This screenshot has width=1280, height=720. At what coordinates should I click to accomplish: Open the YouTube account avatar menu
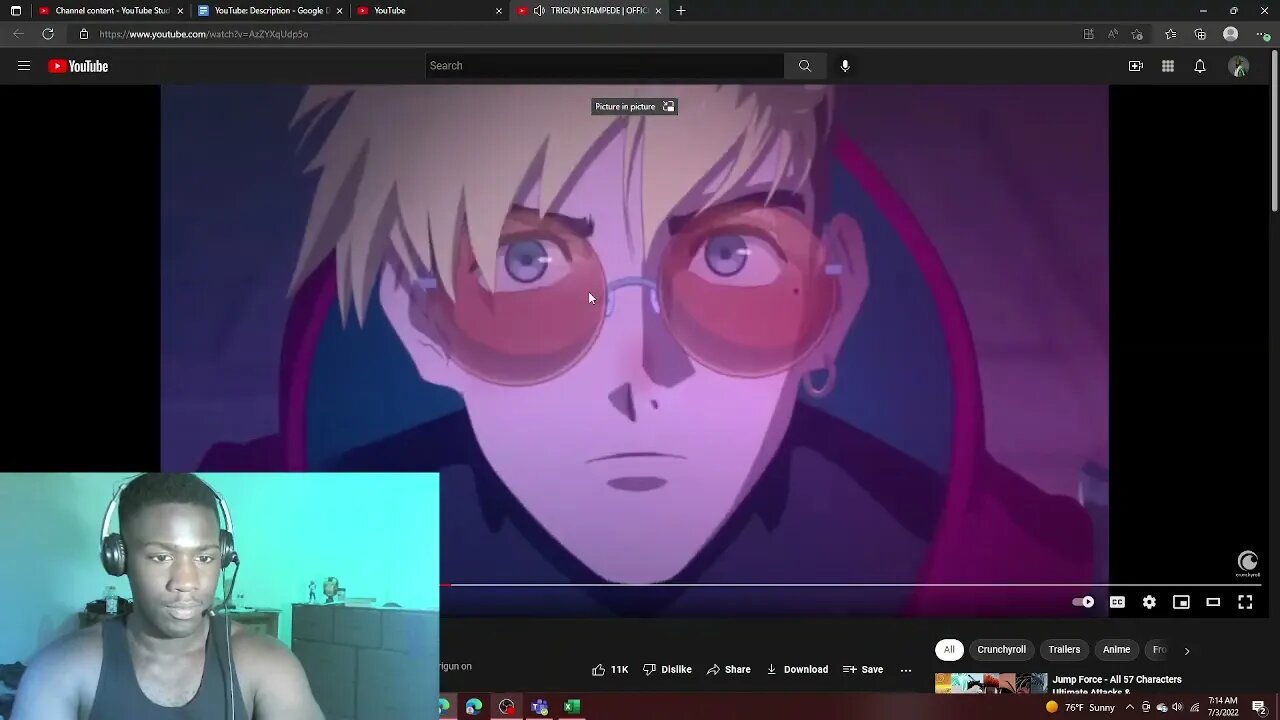[1238, 66]
